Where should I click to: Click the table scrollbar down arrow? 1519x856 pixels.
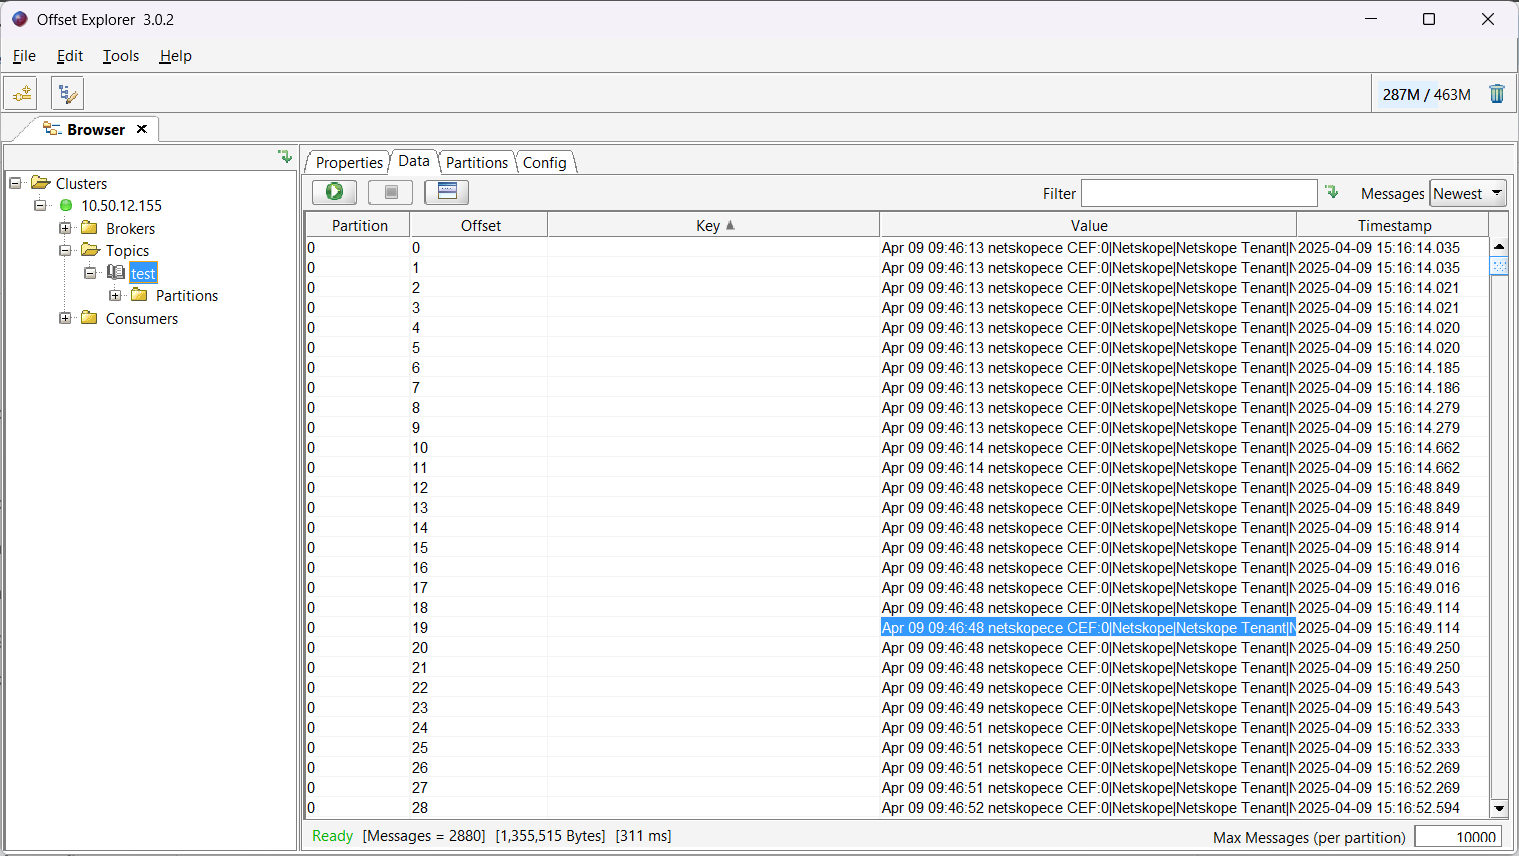1499,808
